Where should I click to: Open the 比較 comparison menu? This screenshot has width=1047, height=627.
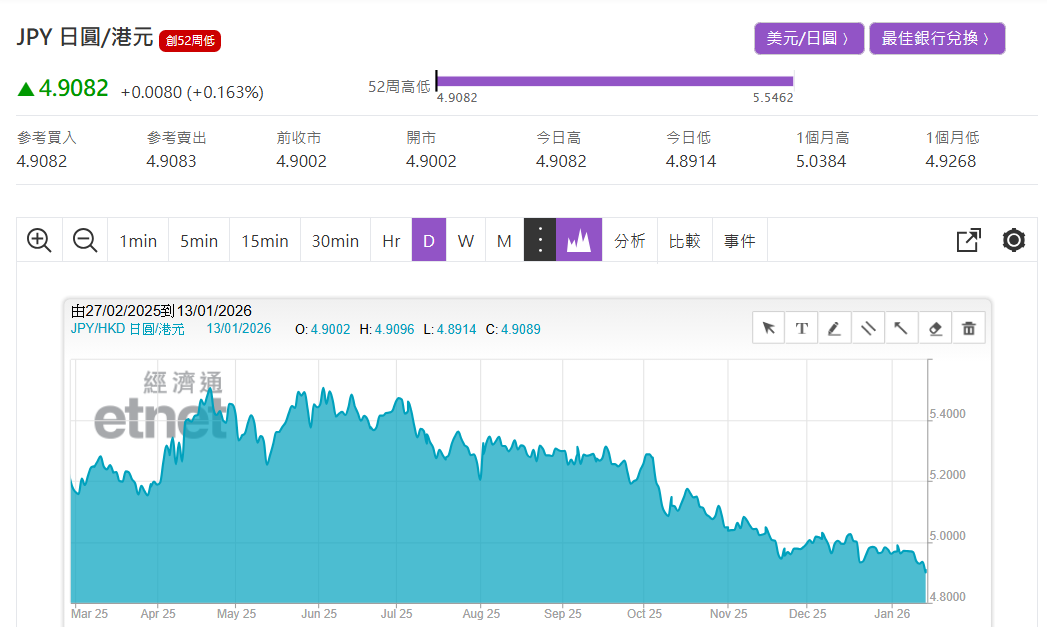685,240
